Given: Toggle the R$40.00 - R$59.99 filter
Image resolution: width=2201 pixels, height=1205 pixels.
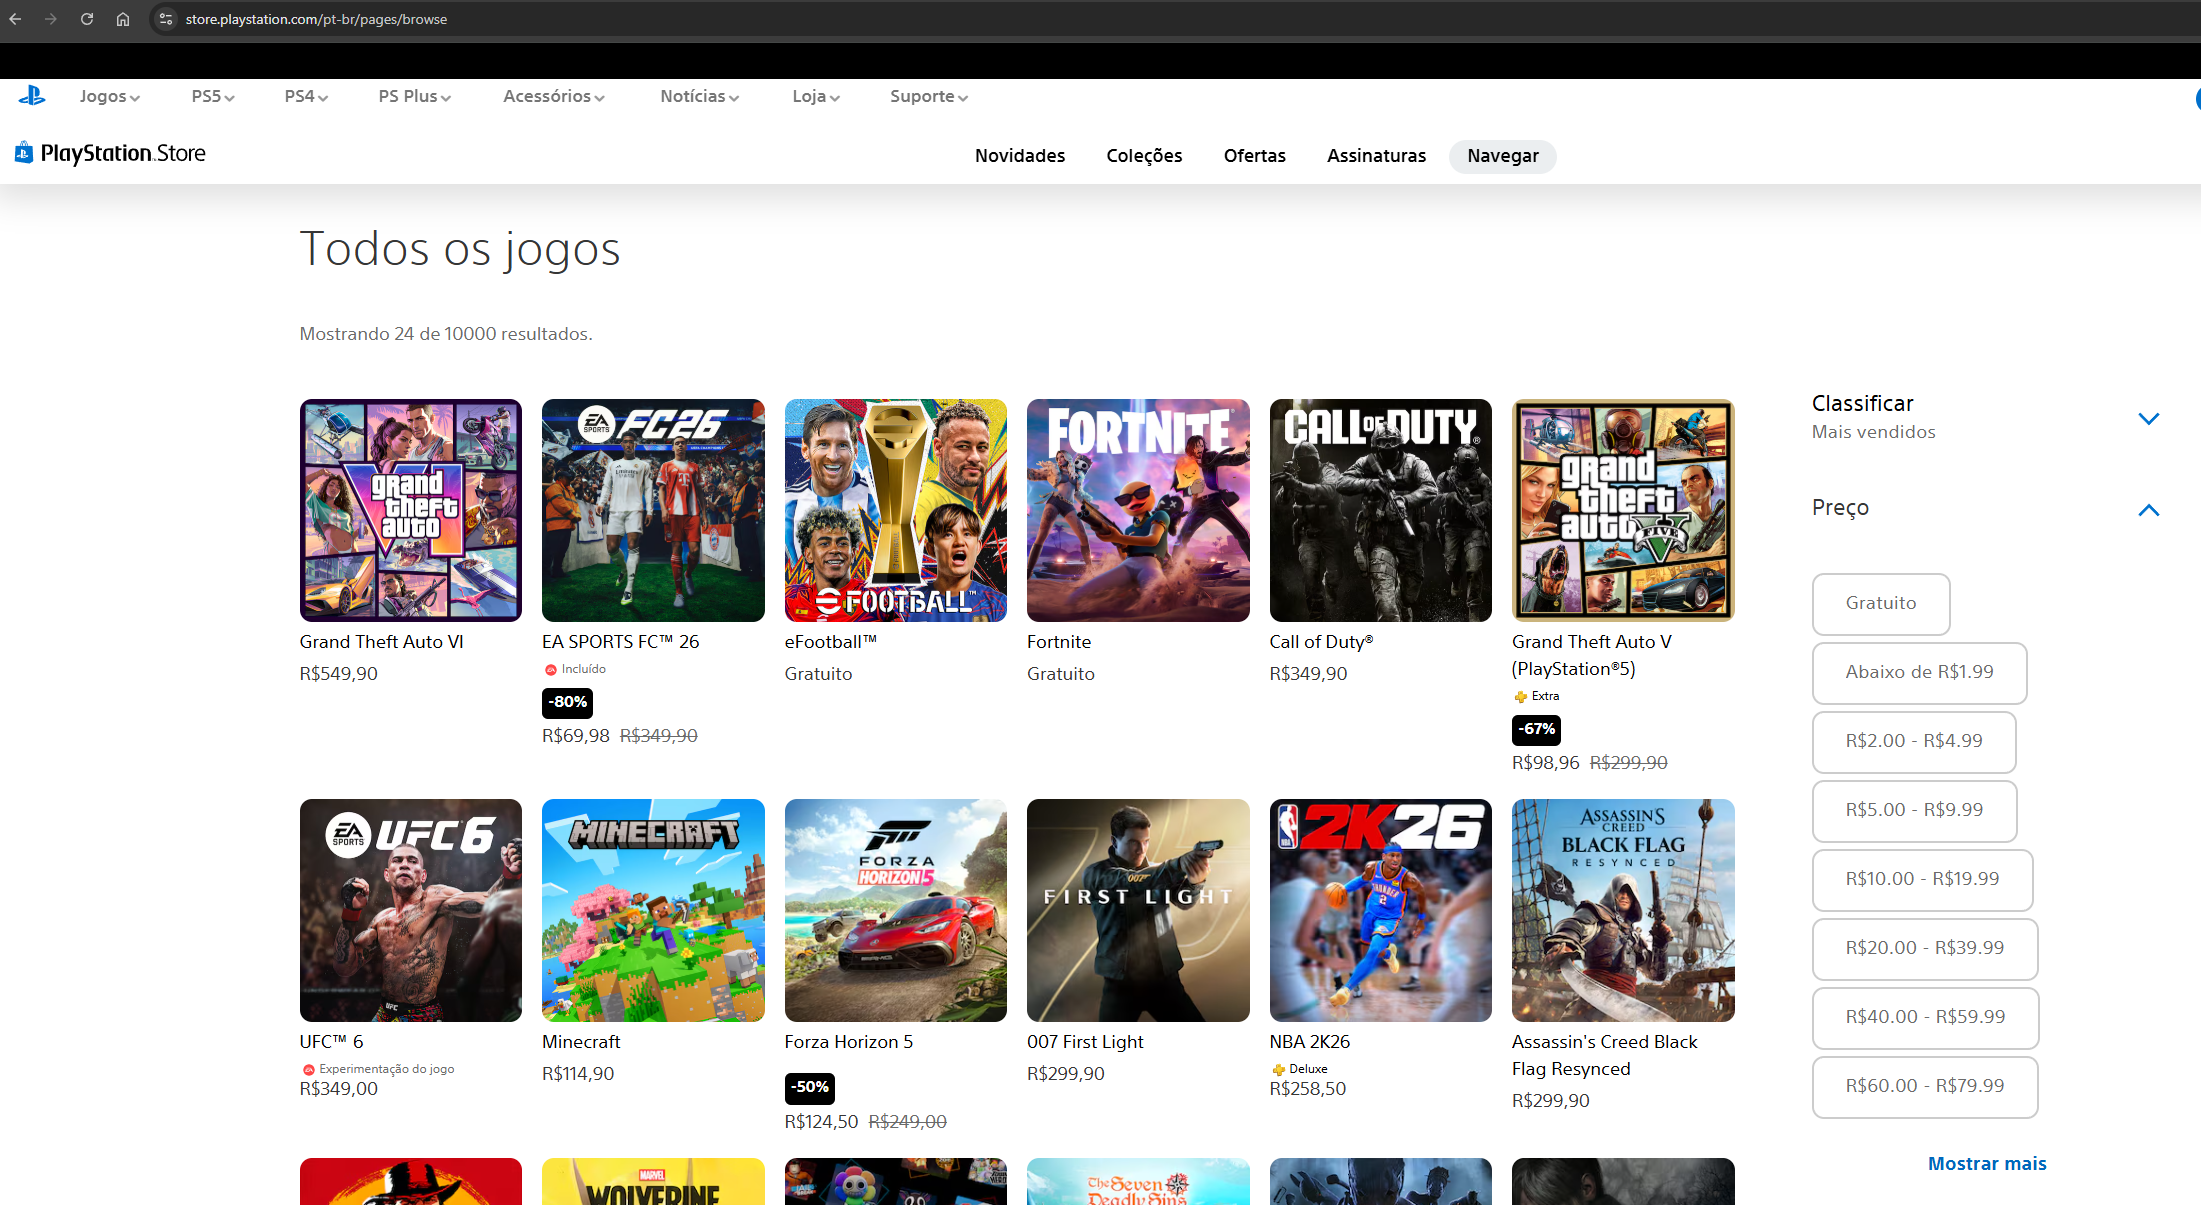Looking at the screenshot, I should pyautogui.click(x=1925, y=1017).
